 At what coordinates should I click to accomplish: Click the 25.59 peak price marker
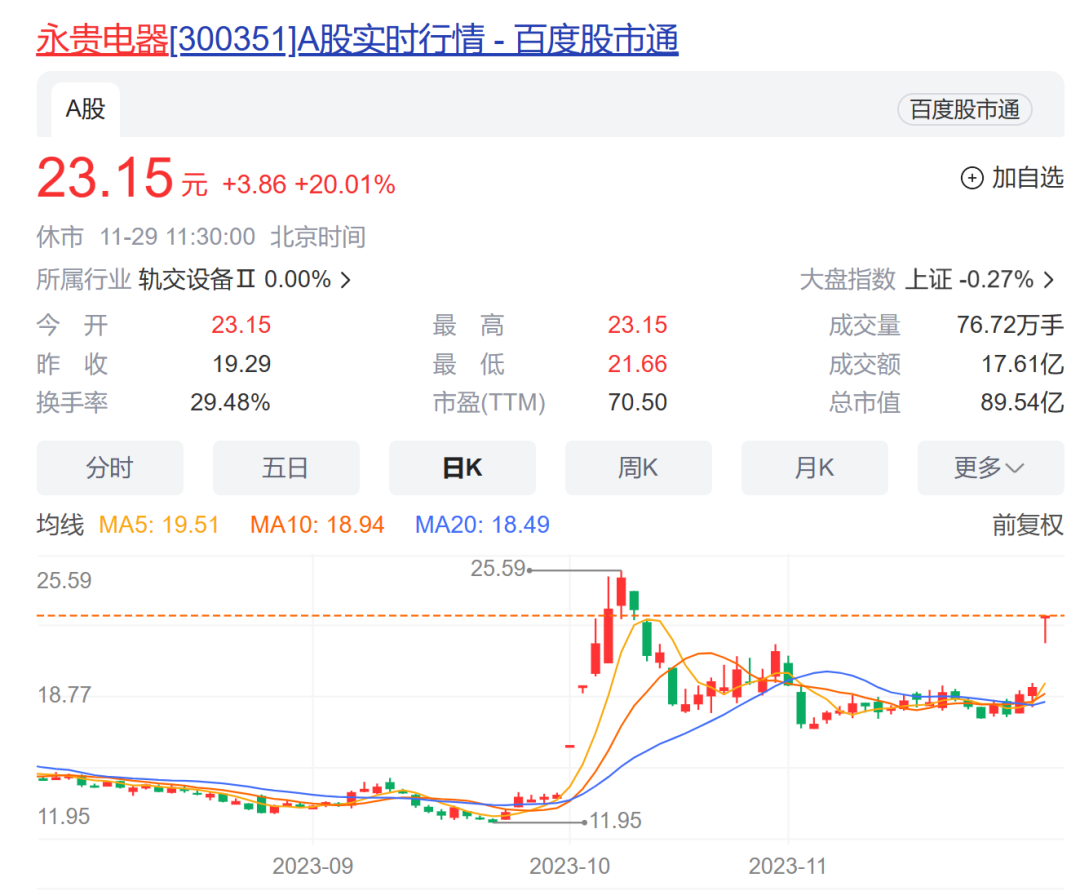[x=498, y=569]
